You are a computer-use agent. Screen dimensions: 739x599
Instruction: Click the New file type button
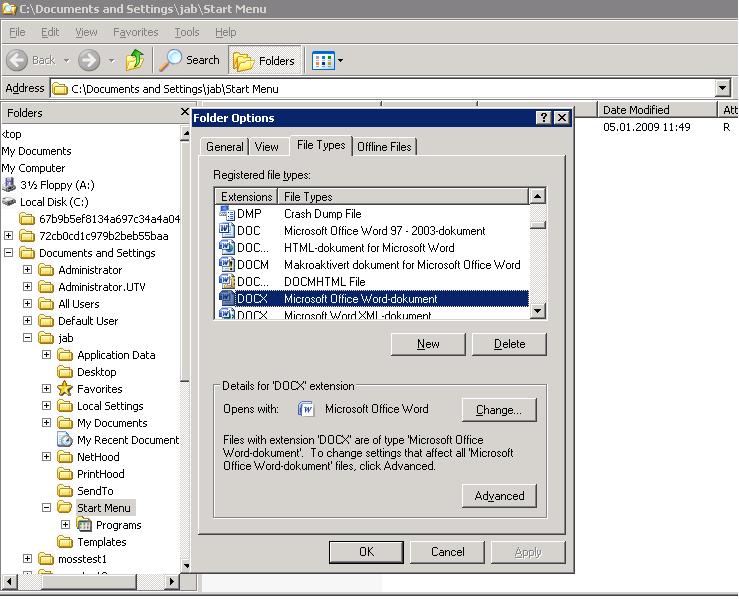428,344
